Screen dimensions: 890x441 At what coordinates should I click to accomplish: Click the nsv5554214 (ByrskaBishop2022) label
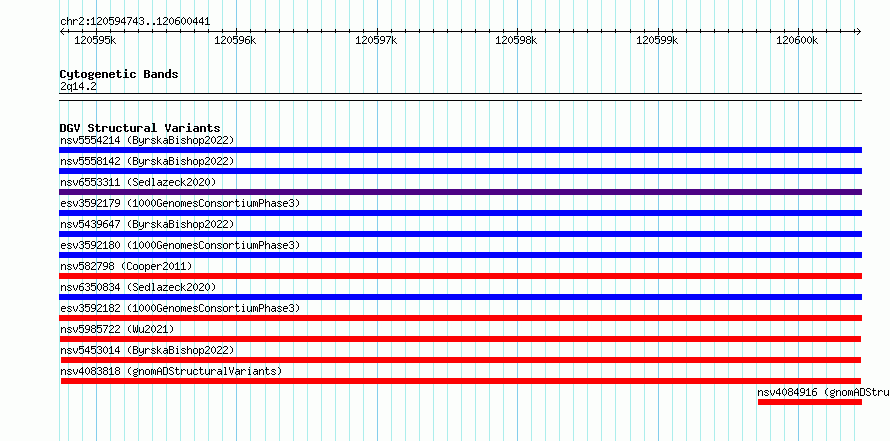[x=147, y=140]
